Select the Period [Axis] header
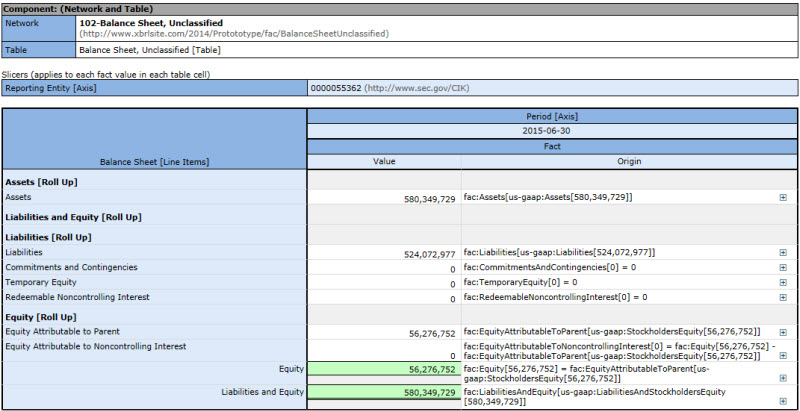Screen dimensions: 800x411 552,116
